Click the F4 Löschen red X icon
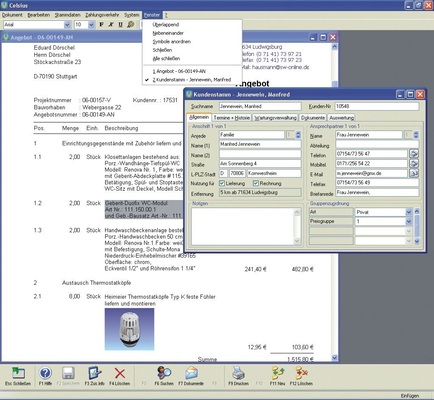Screen dimensions: 434x400 pos(120,373)
